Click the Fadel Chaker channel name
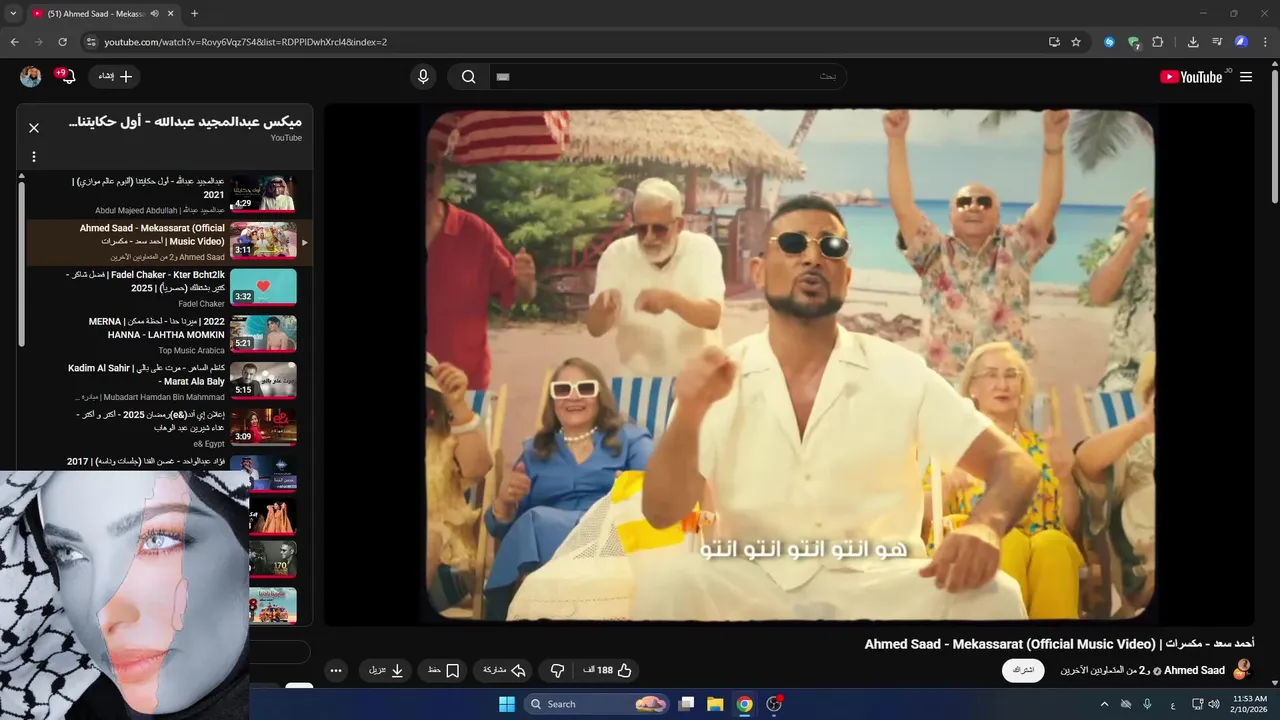Viewport: 1280px width, 720px height. point(202,304)
